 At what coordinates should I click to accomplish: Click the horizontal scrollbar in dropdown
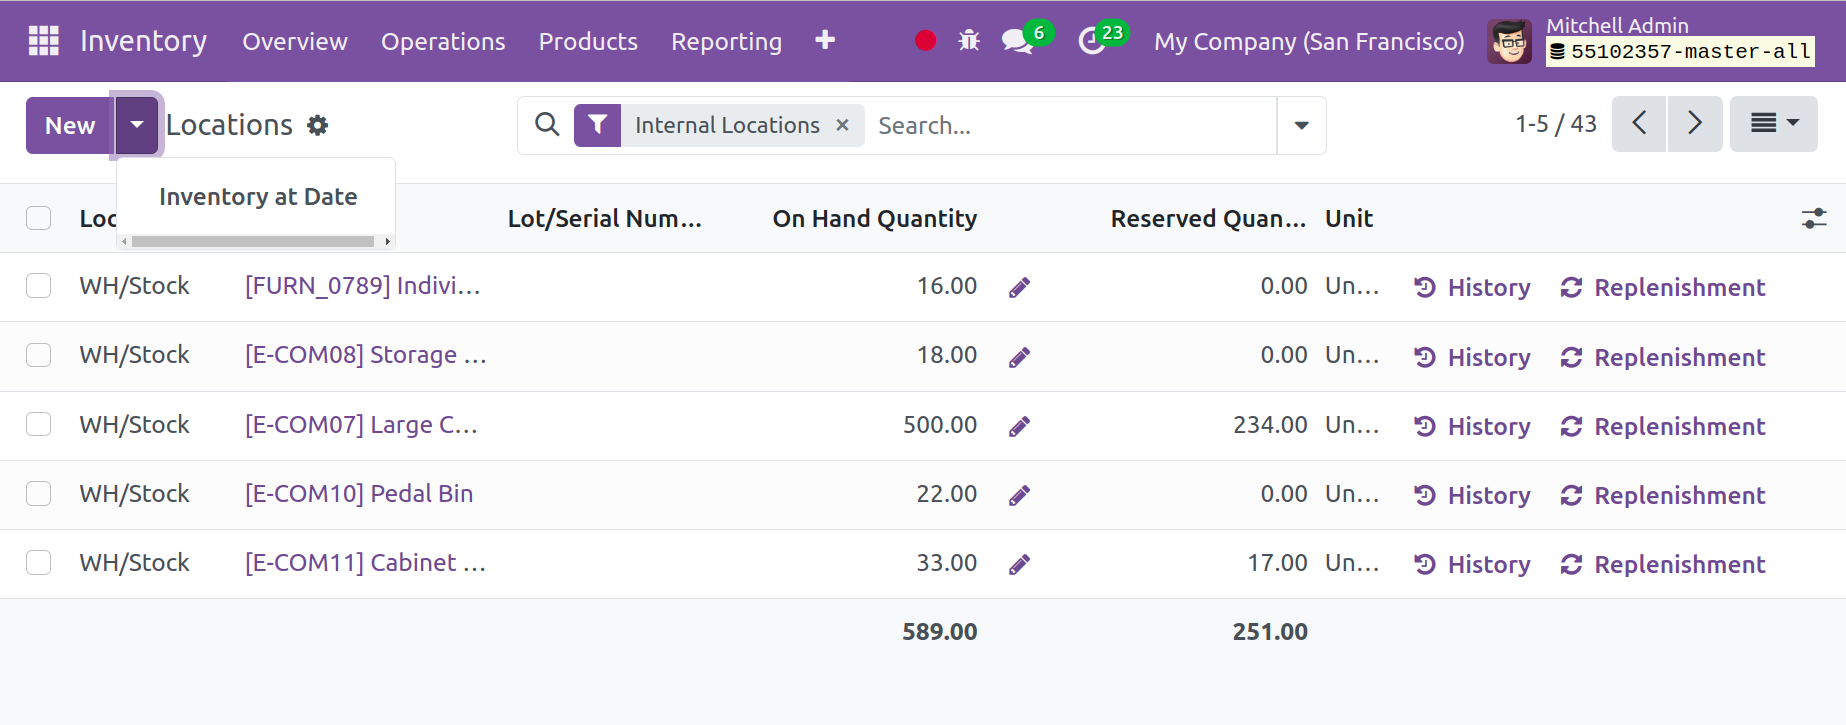[253, 241]
